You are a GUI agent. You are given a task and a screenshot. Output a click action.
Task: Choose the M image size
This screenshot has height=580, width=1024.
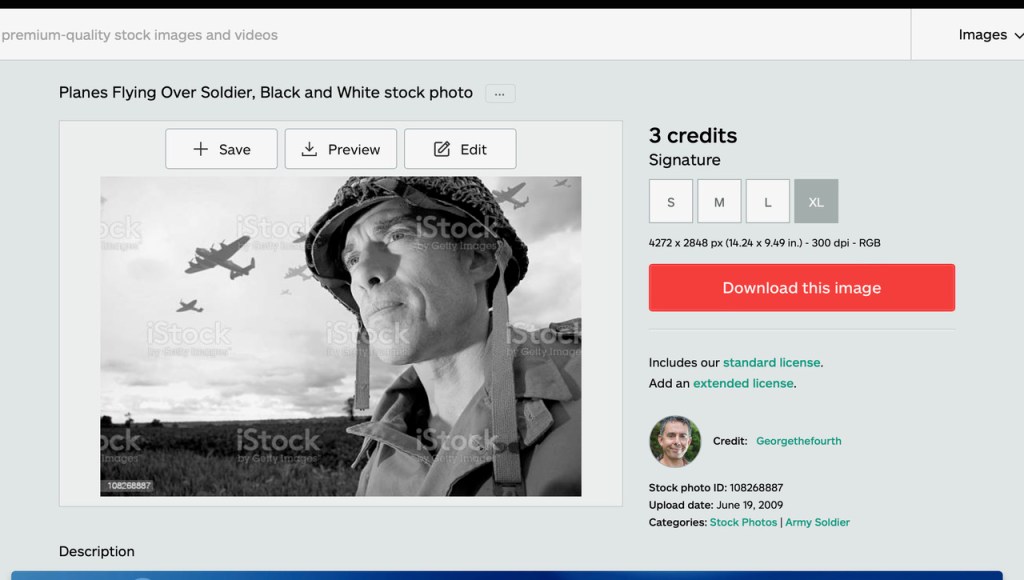(x=719, y=202)
